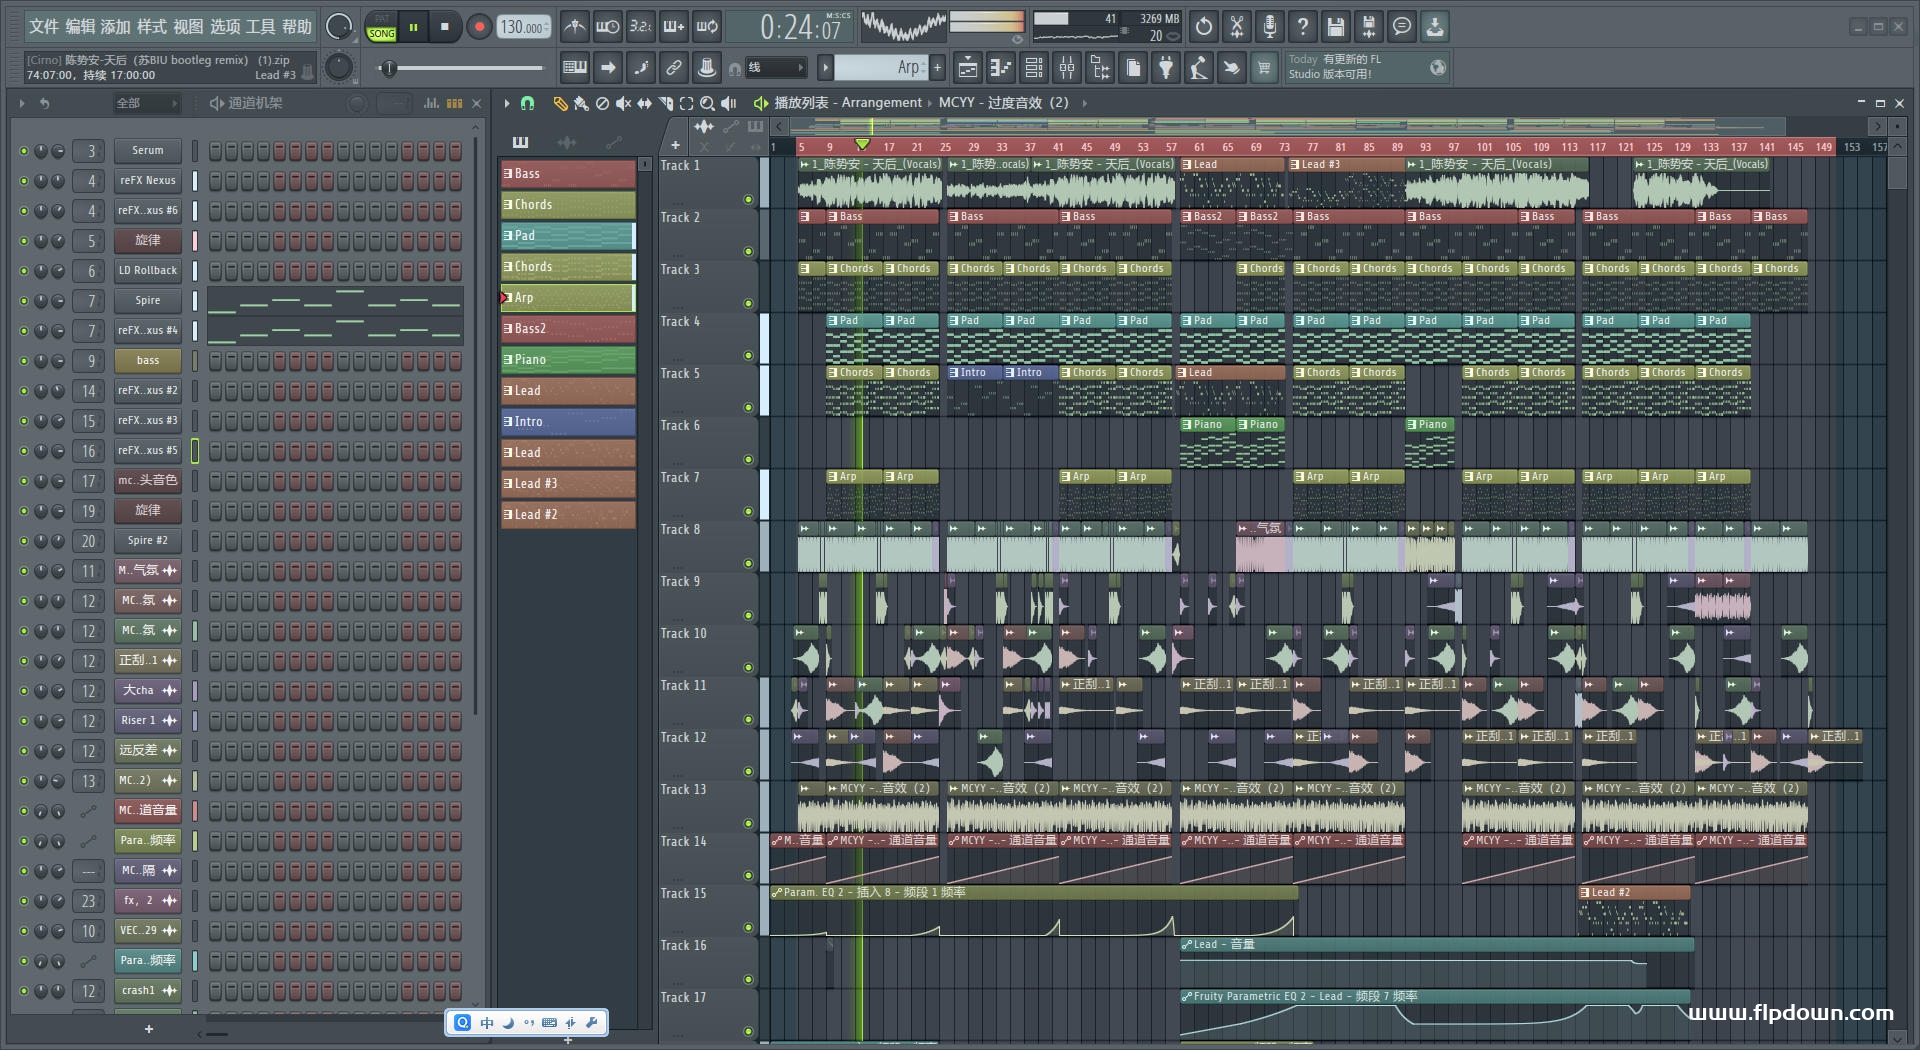Open the plugin picker plug icon
This screenshot has width=1920, height=1050.
(x=1166, y=68)
